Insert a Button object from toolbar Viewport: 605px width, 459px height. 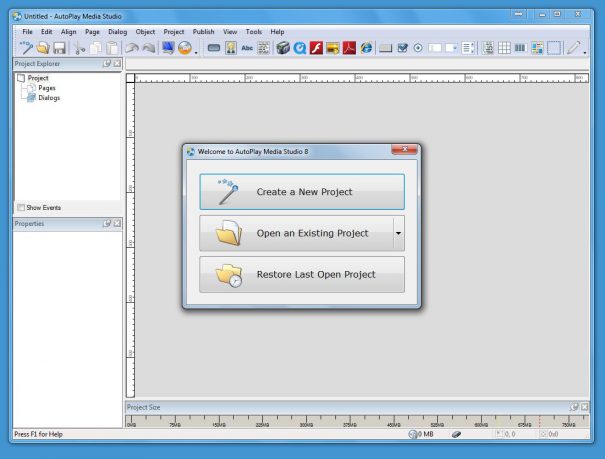coord(214,48)
